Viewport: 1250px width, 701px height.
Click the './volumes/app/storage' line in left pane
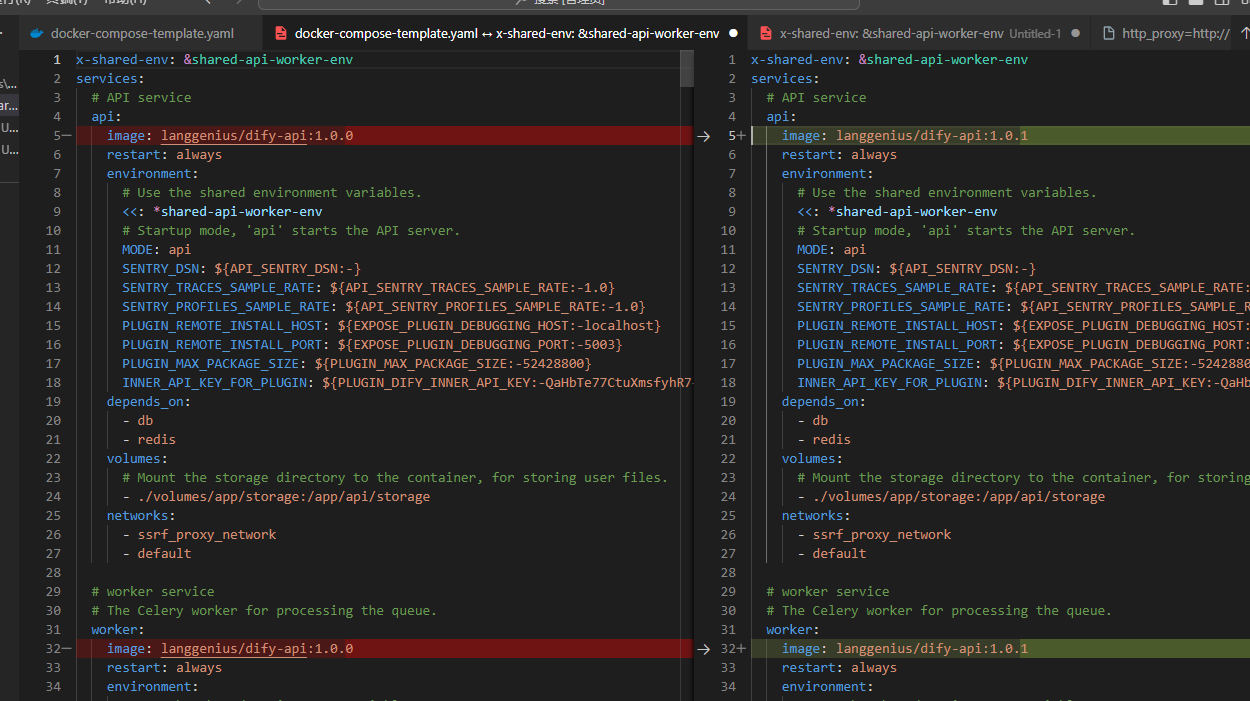pyautogui.click(x=276, y=496)
